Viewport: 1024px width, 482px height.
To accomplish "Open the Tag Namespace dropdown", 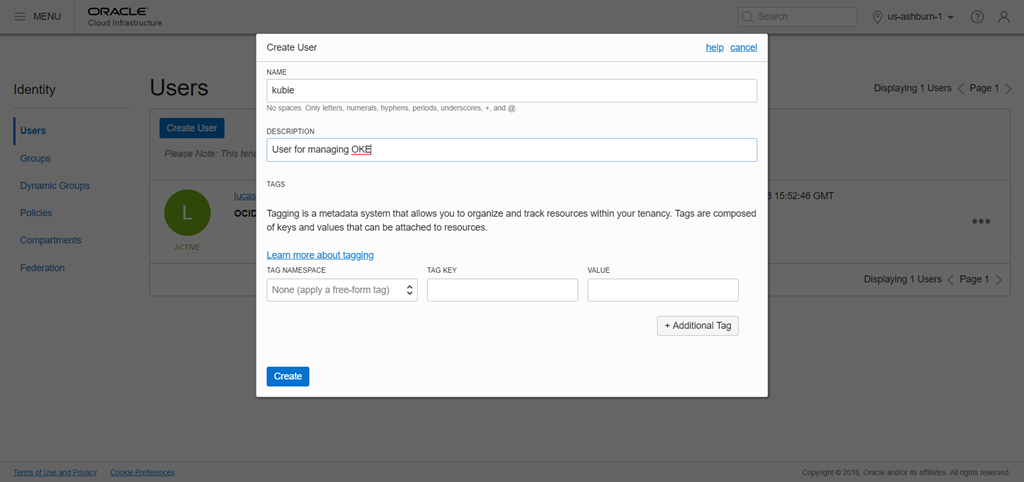I will 341,290.
